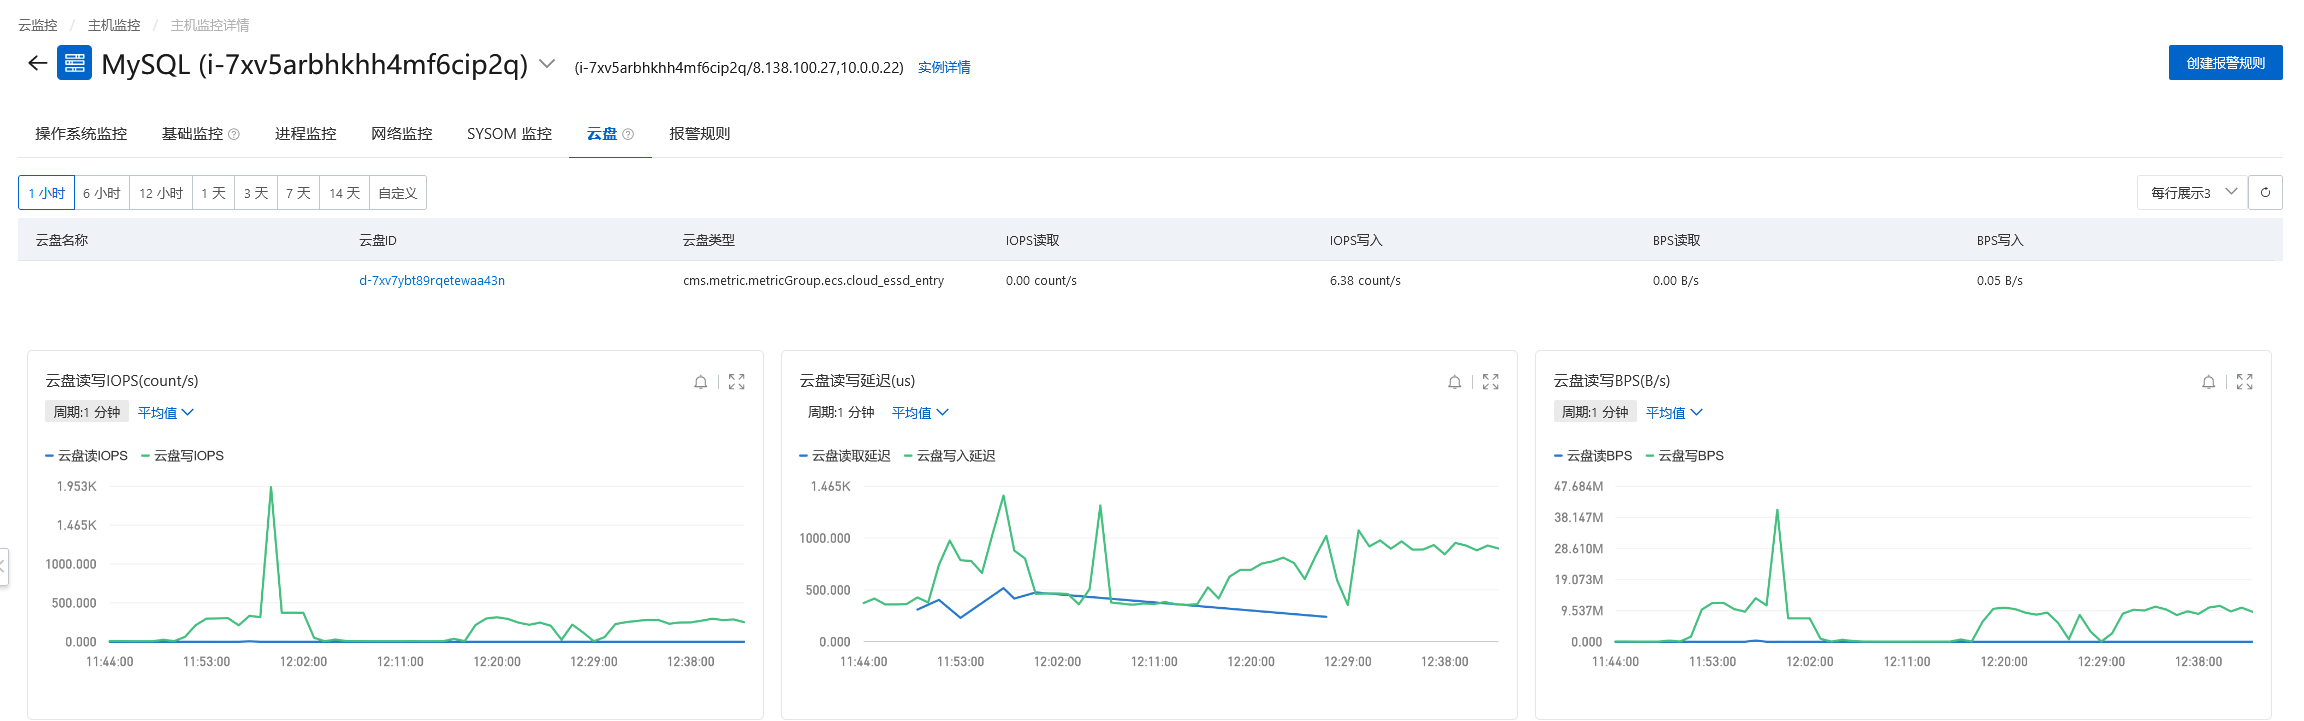Expand the 云盘读写延迟 chart to fullscreen
2304x721 pixels.
tap(1491, 382)
